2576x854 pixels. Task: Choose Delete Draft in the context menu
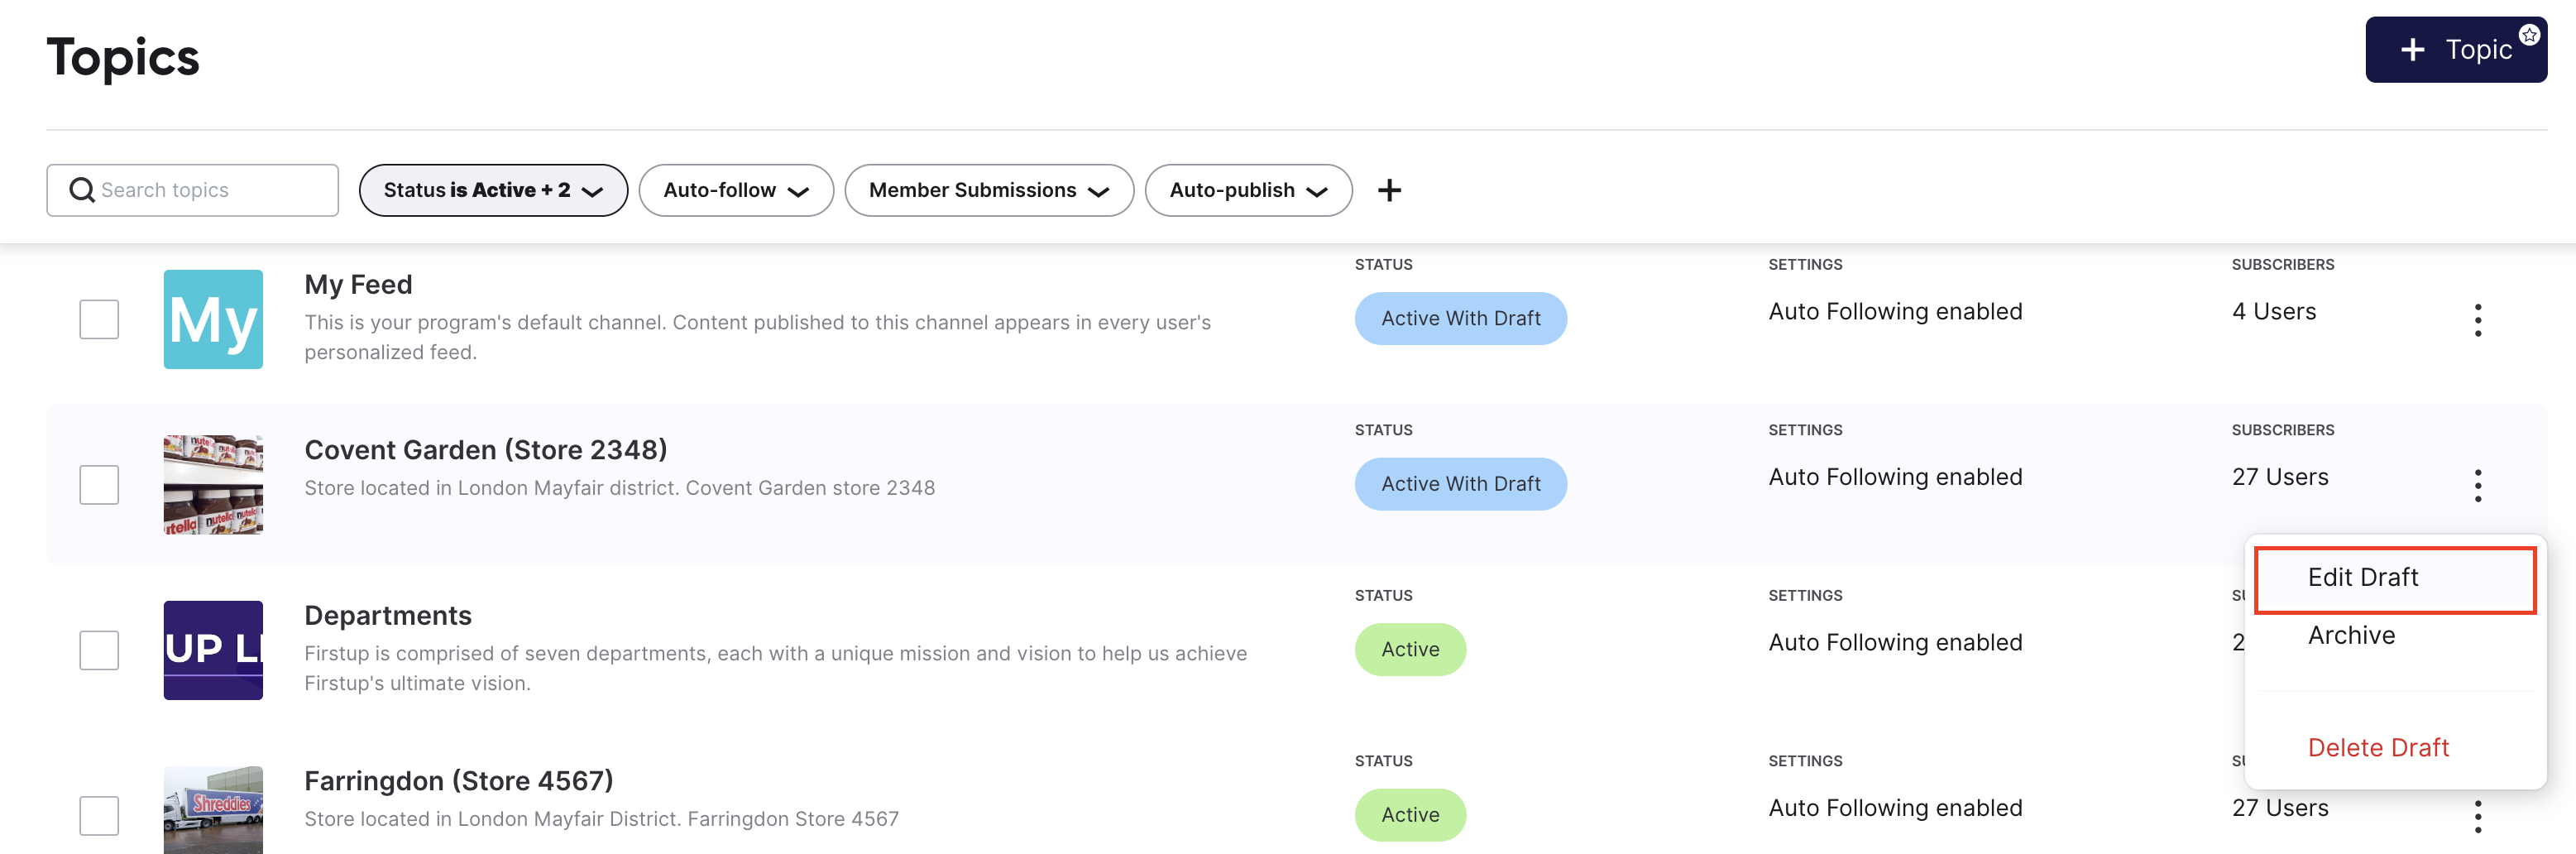[2378, 748]
